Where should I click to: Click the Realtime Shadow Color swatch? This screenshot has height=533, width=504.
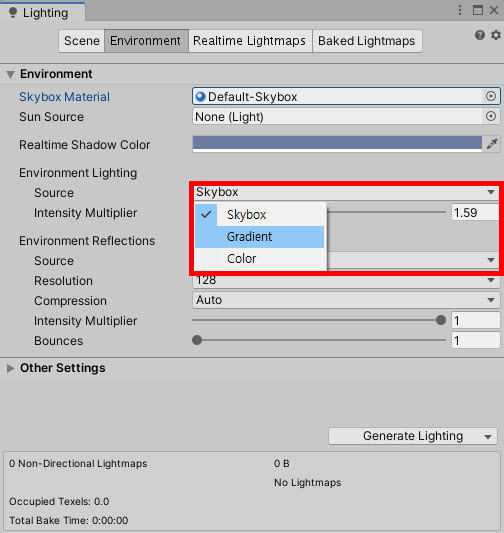click(x=337, y=144)
